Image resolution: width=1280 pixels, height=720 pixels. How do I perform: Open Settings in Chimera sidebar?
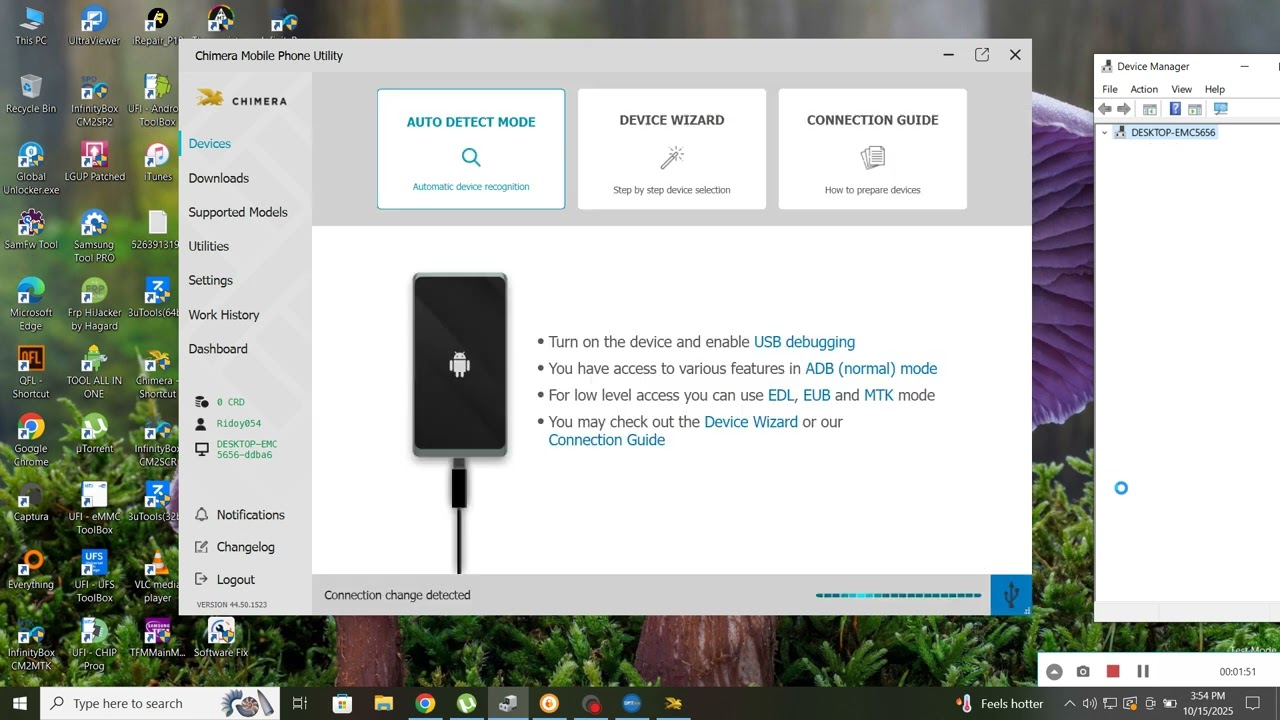click(211, 280)
